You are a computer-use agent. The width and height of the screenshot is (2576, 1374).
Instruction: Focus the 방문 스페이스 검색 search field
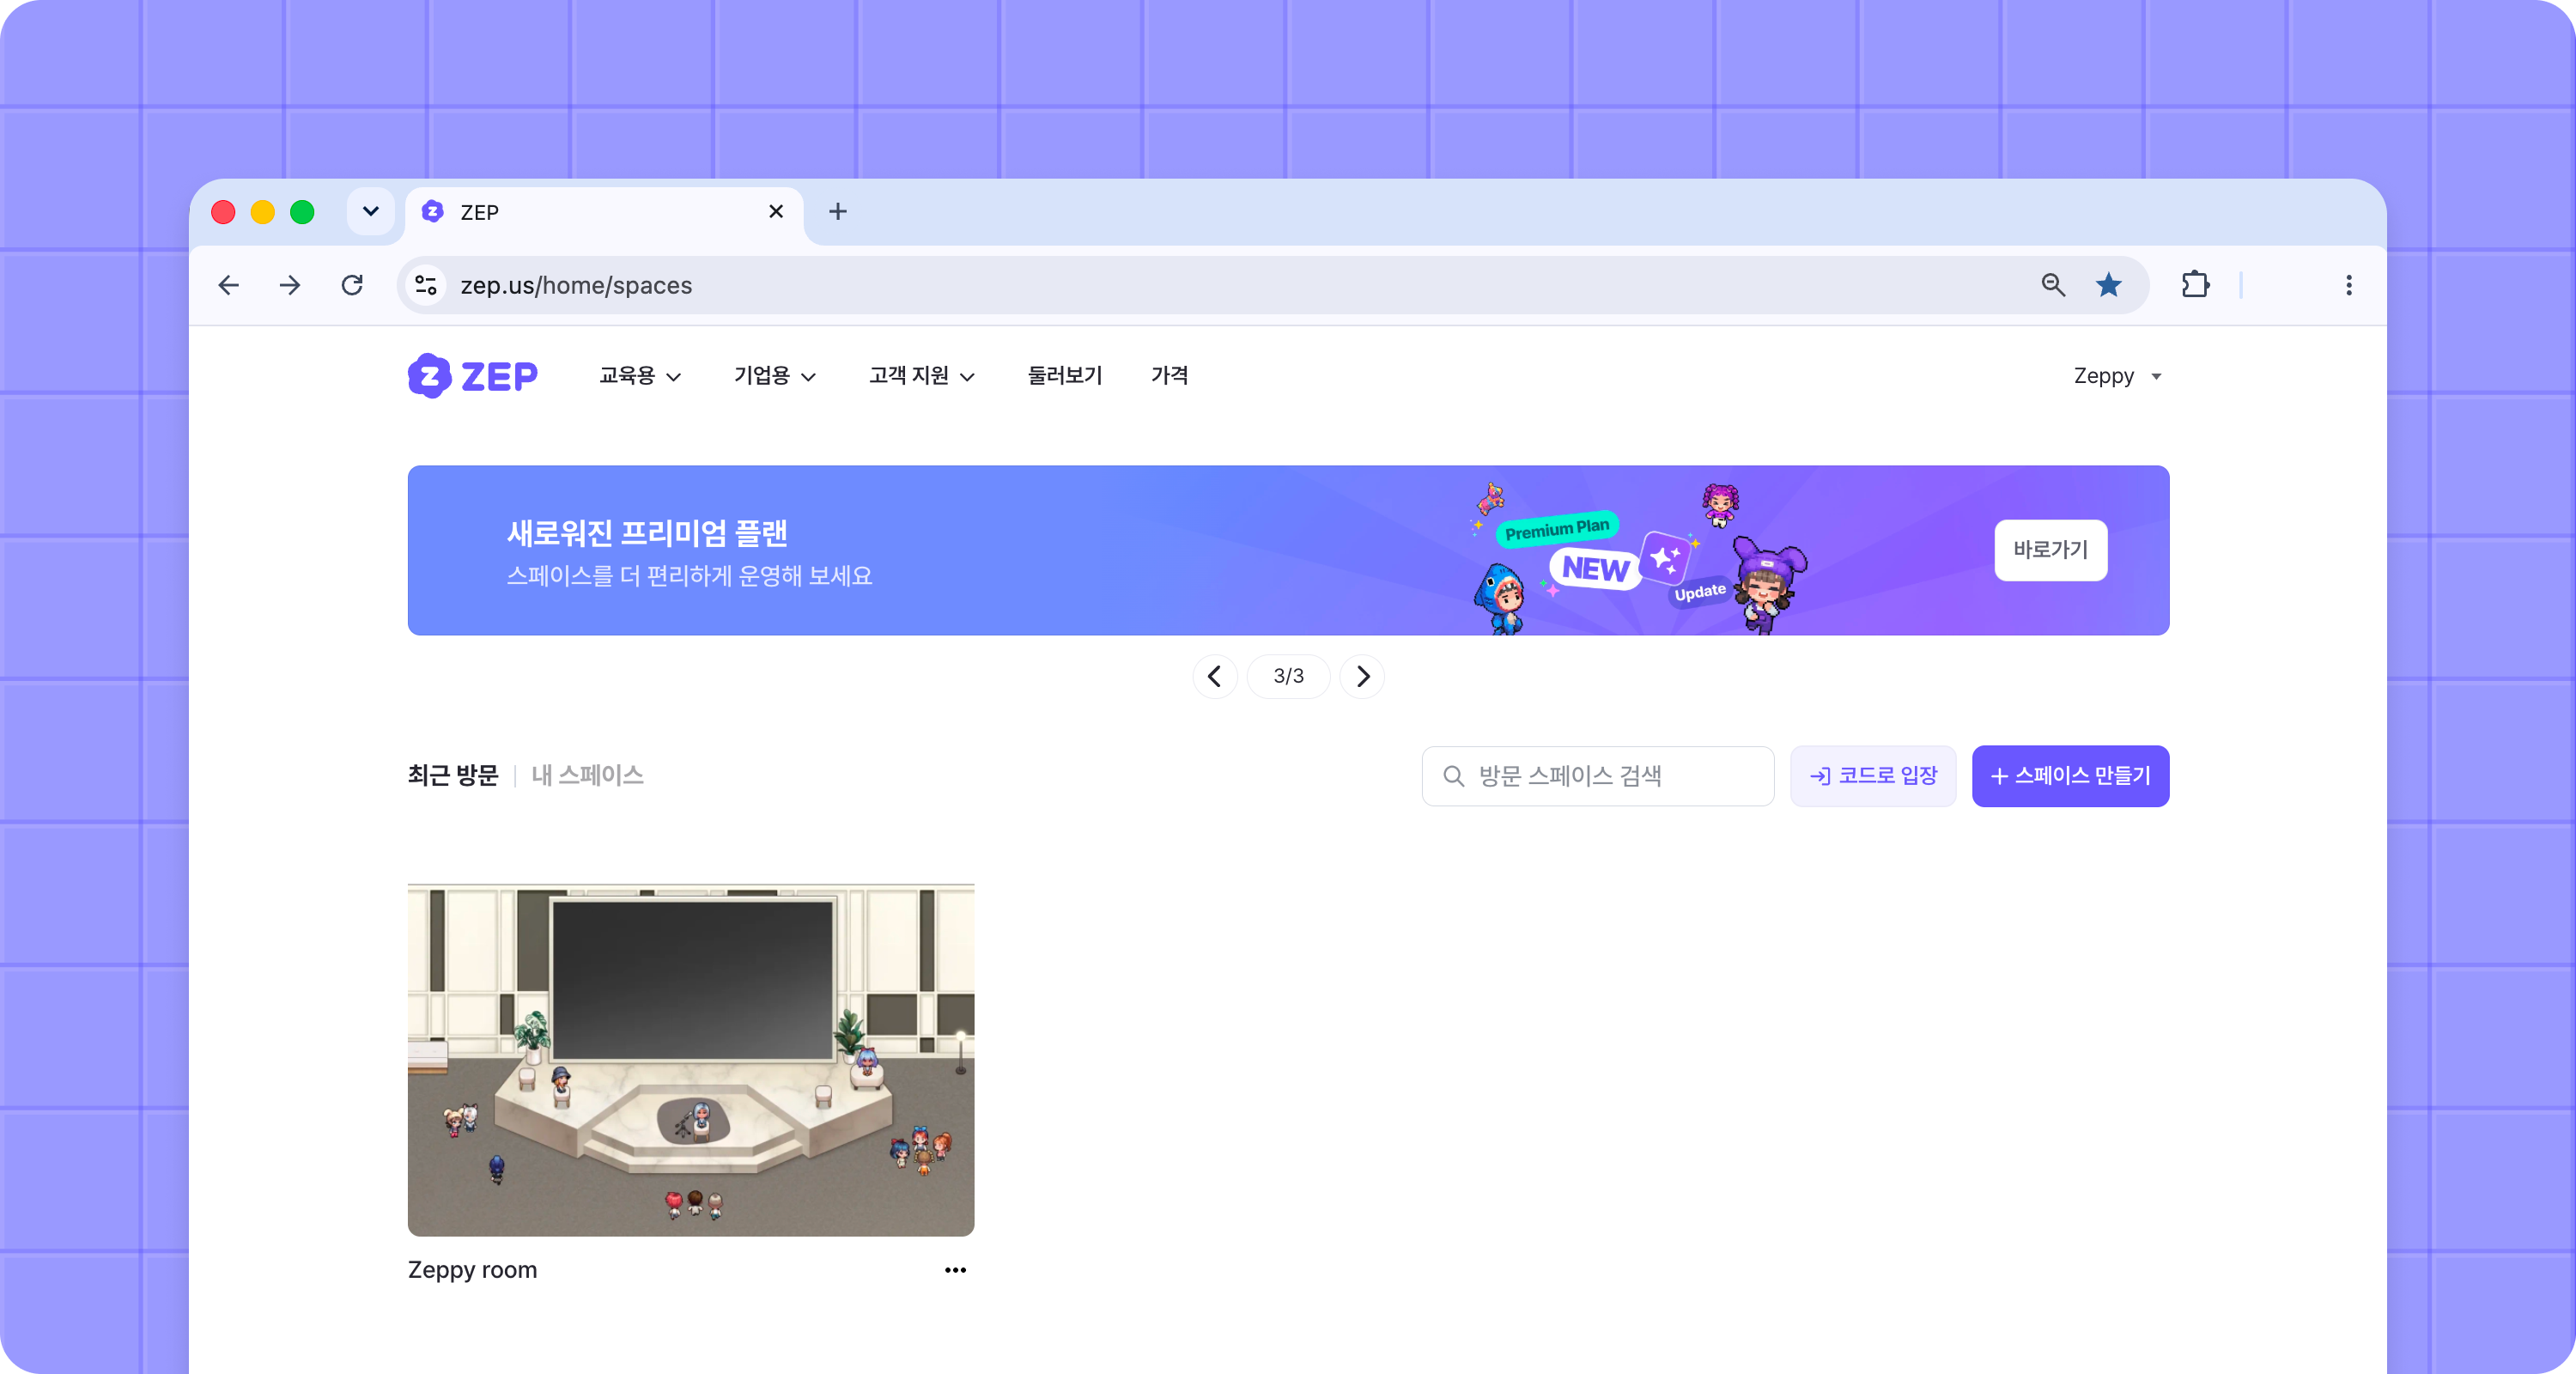(1598, 776)
